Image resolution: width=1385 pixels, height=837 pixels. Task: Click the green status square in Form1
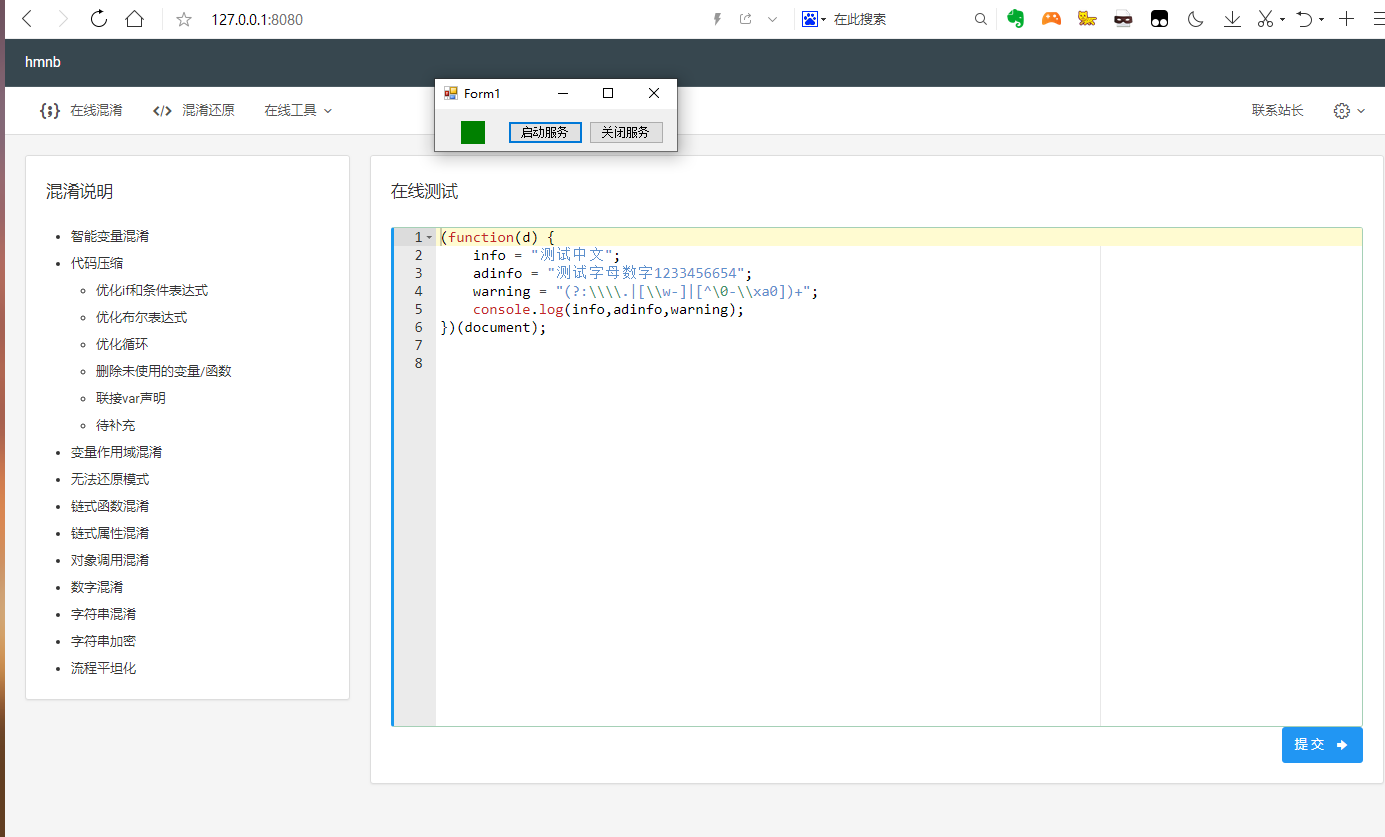click(x=473, y=132)
